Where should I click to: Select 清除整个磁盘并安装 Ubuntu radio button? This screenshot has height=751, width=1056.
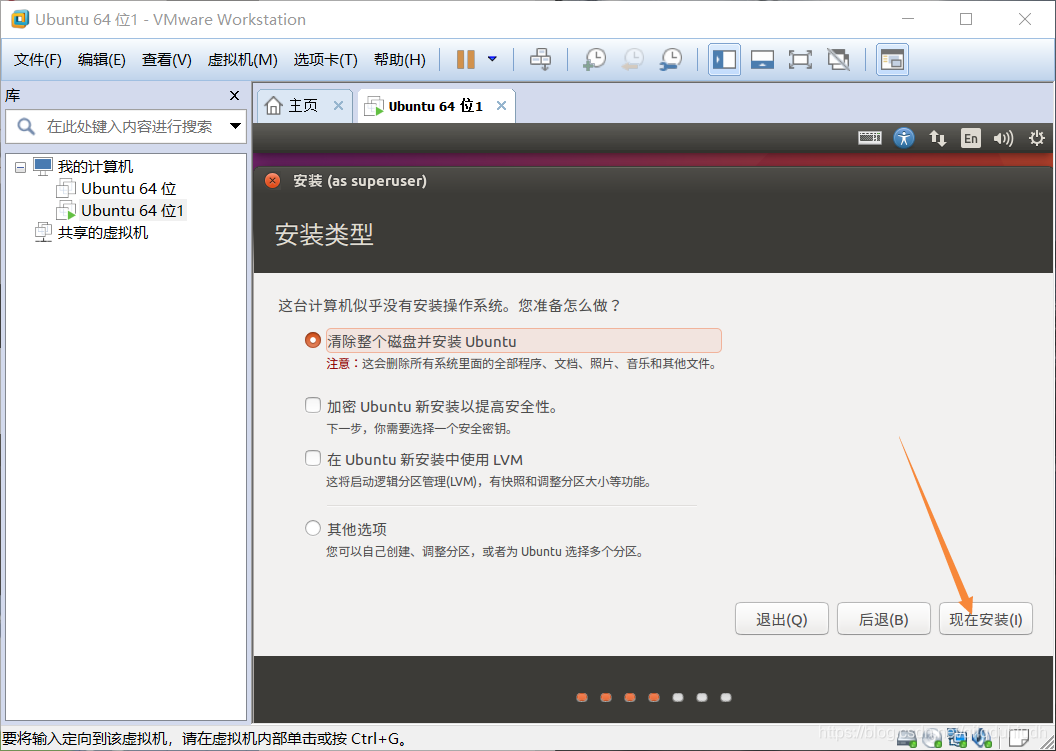[312, 340]
